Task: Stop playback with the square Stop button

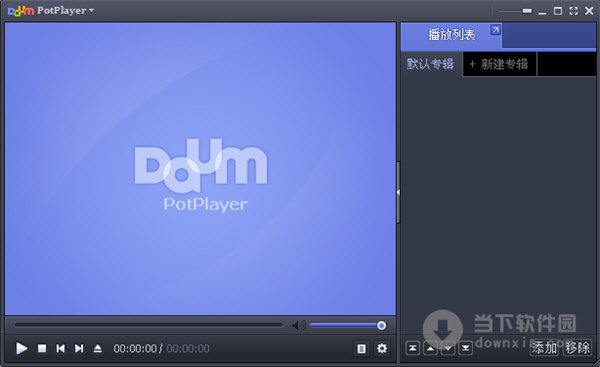Action: coord(42,348)
